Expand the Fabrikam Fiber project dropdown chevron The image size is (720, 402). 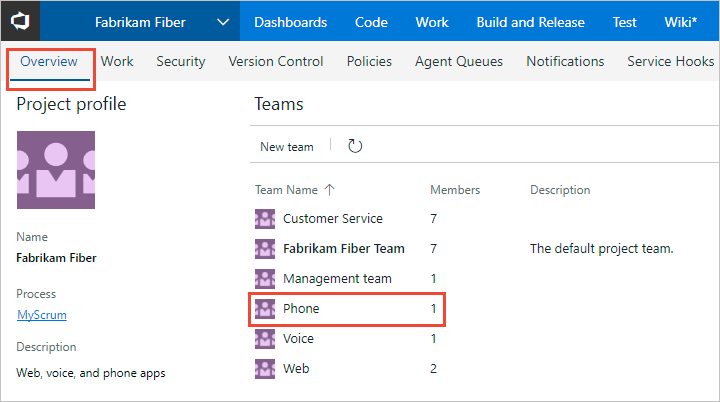pos(223,22)
